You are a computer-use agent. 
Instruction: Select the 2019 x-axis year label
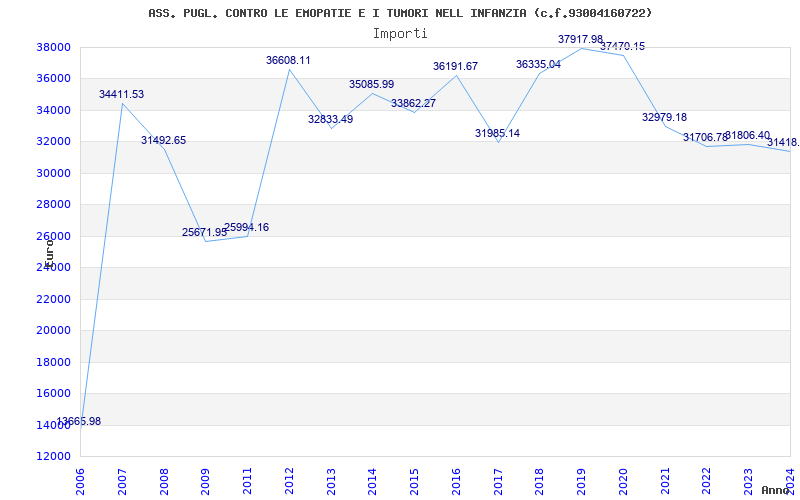(x=582, y=482)
